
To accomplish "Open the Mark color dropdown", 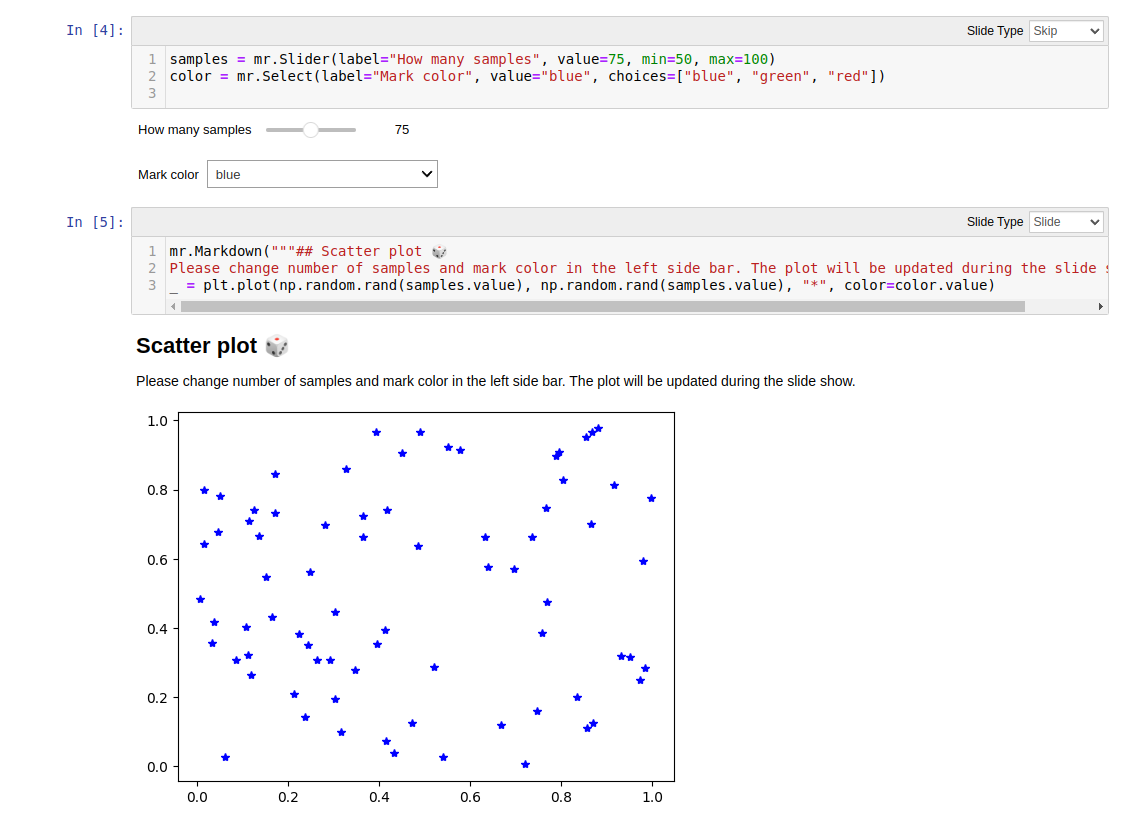I will [x=321, y=174].
